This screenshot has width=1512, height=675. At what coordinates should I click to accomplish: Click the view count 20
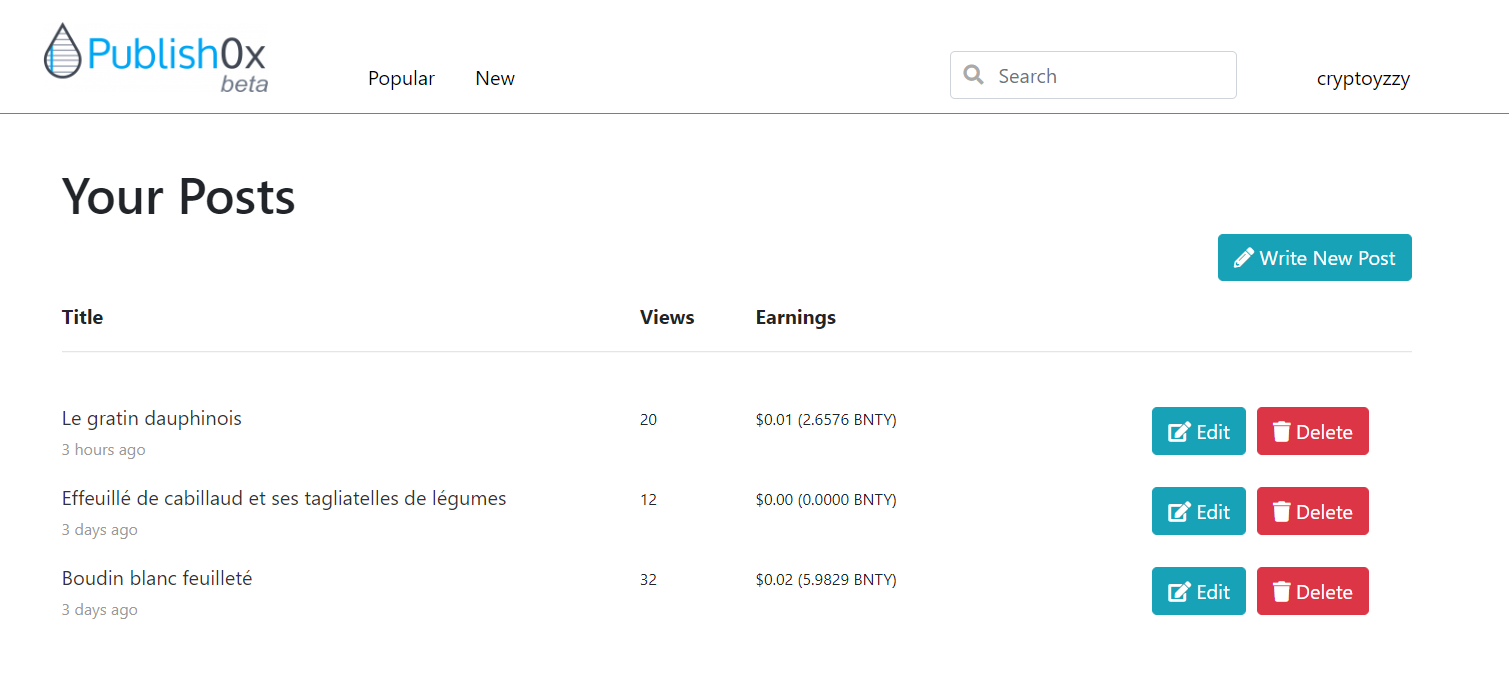[x=649, y=420]
